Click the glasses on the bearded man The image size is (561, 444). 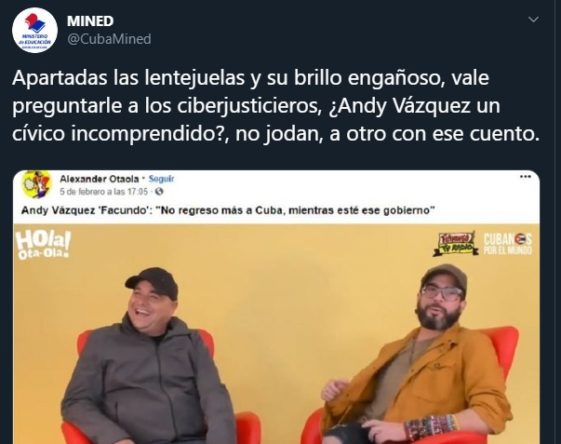[442, 293]
